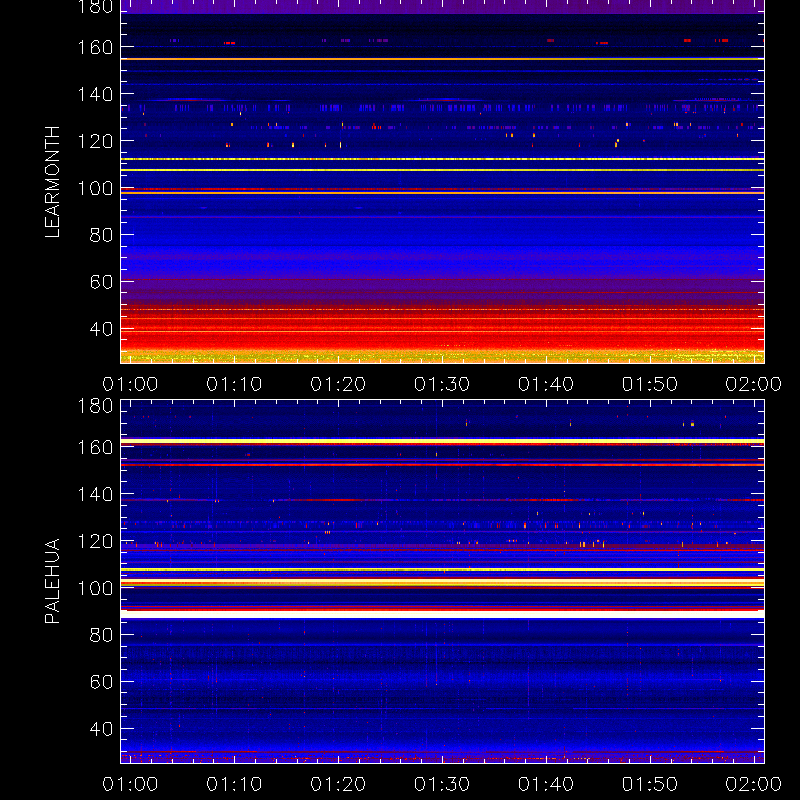Click the 01:40 time label under Learmonth plot
Image resolution: width=800 pixels, height=800 pixels.
coord(546,384)
